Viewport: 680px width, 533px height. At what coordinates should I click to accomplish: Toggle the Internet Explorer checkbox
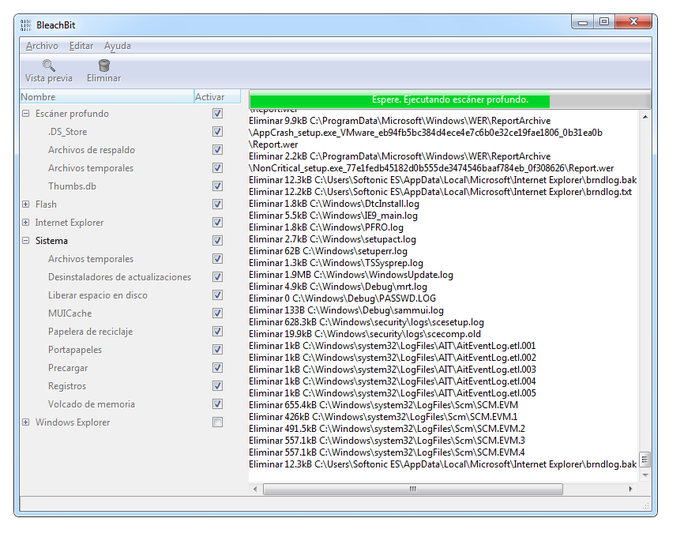click(218, 222)
